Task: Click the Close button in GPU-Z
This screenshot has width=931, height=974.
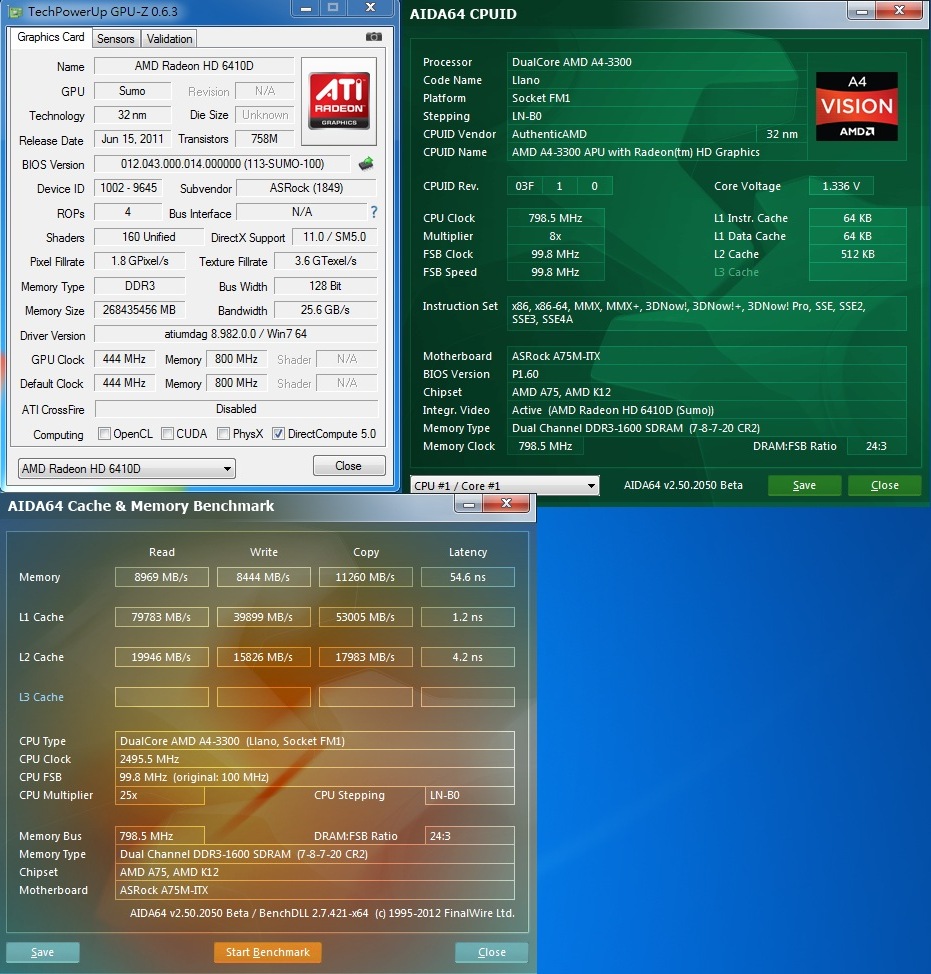Action: 348,466
